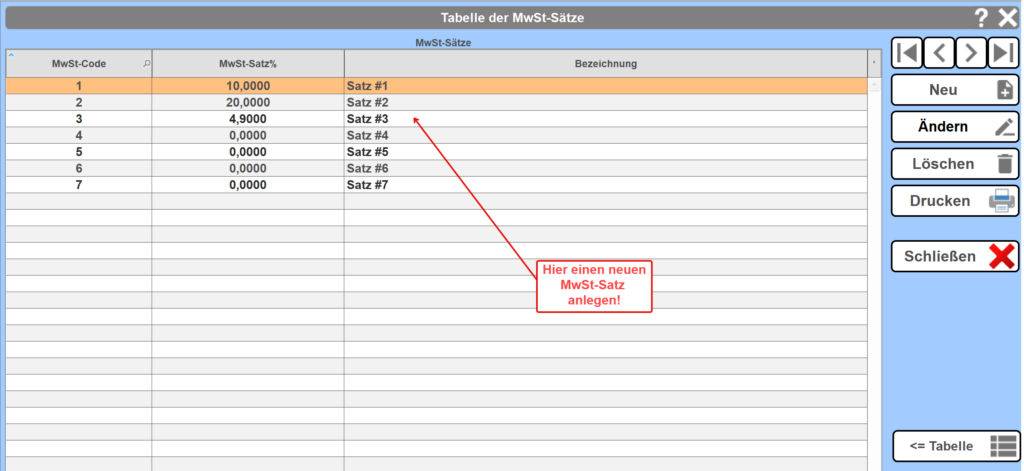Create a new entry with Neu button
The height and width of the screenshot is (471, 1024).
click(954, 90)
